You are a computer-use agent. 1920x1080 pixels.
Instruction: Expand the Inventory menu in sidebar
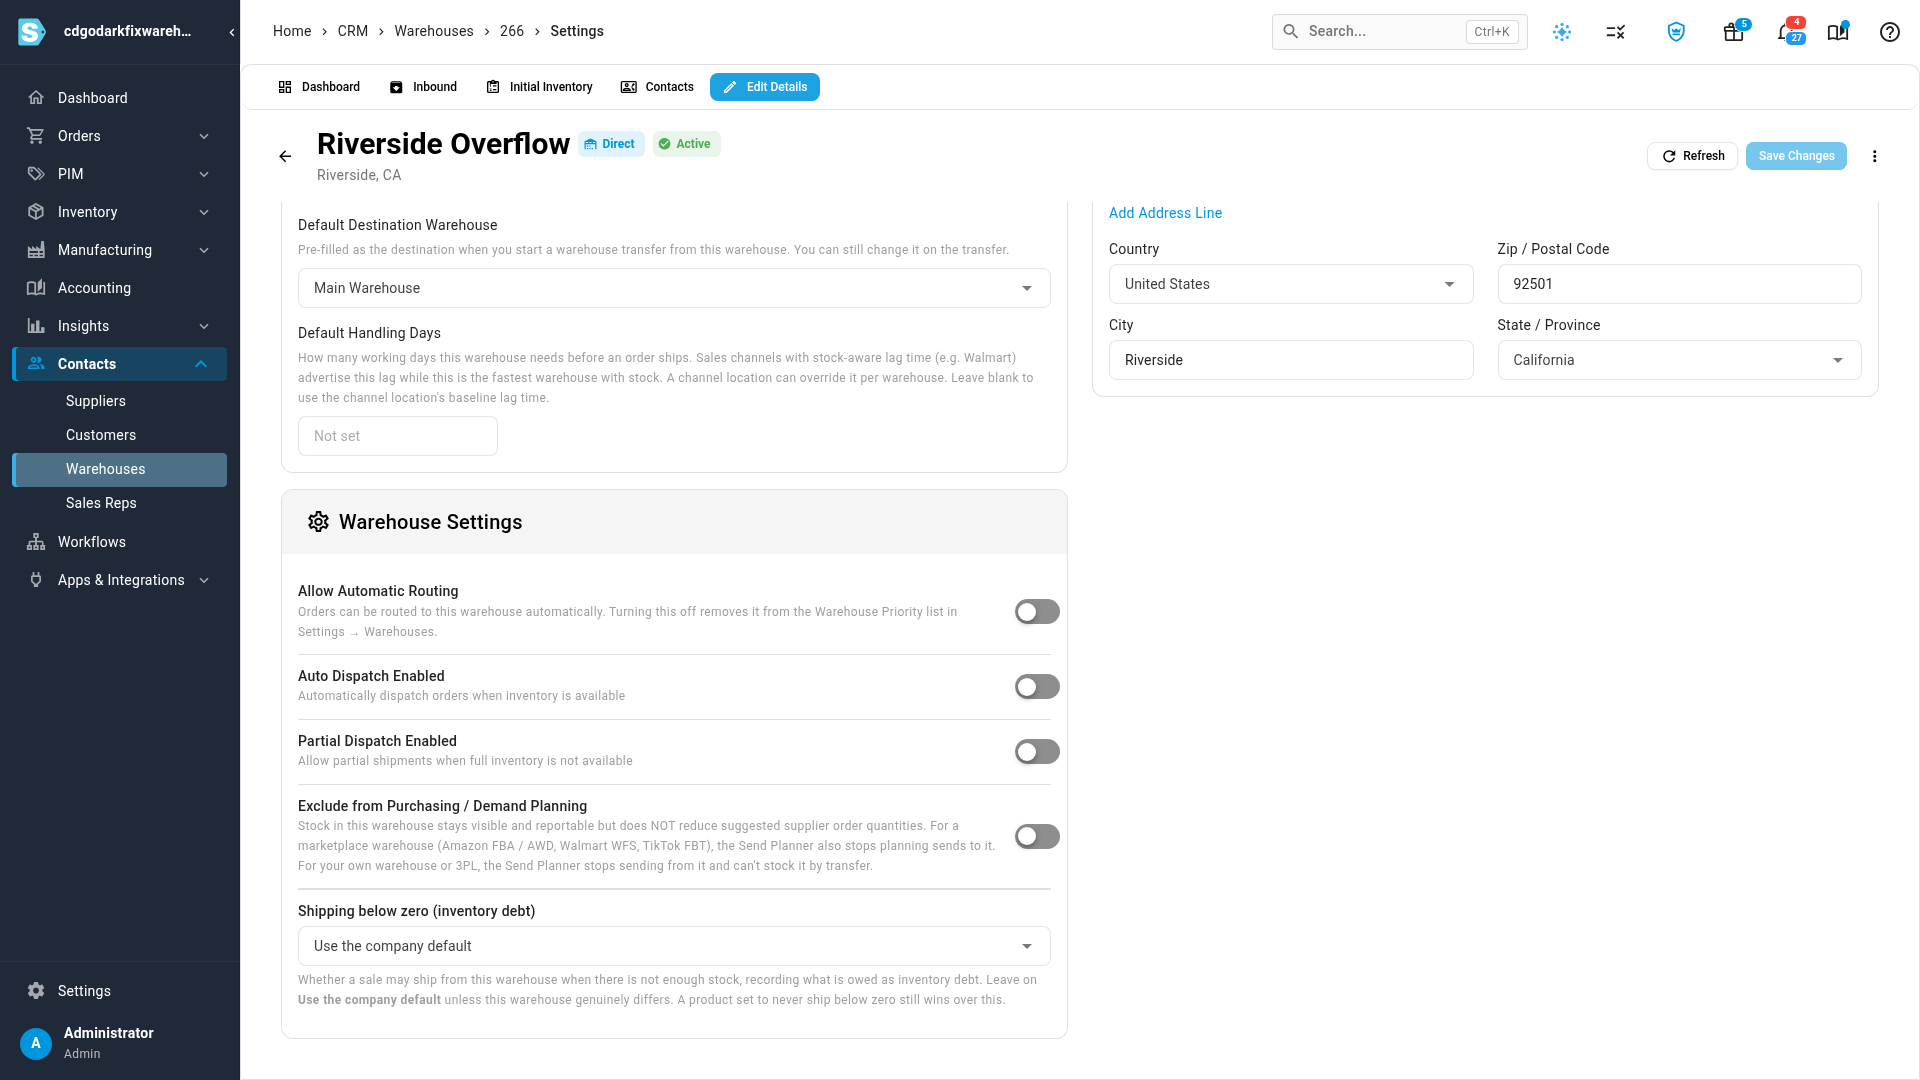coord(120,212)
